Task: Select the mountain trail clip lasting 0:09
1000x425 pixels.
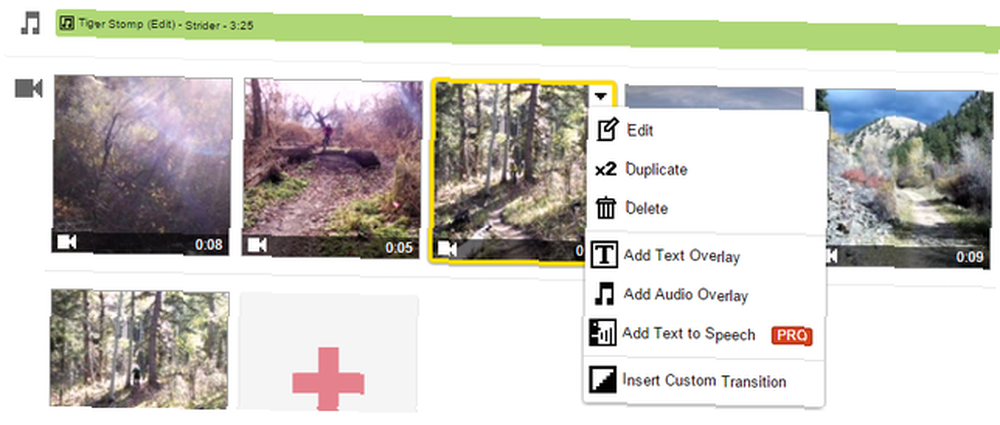Action: [903, 179]
